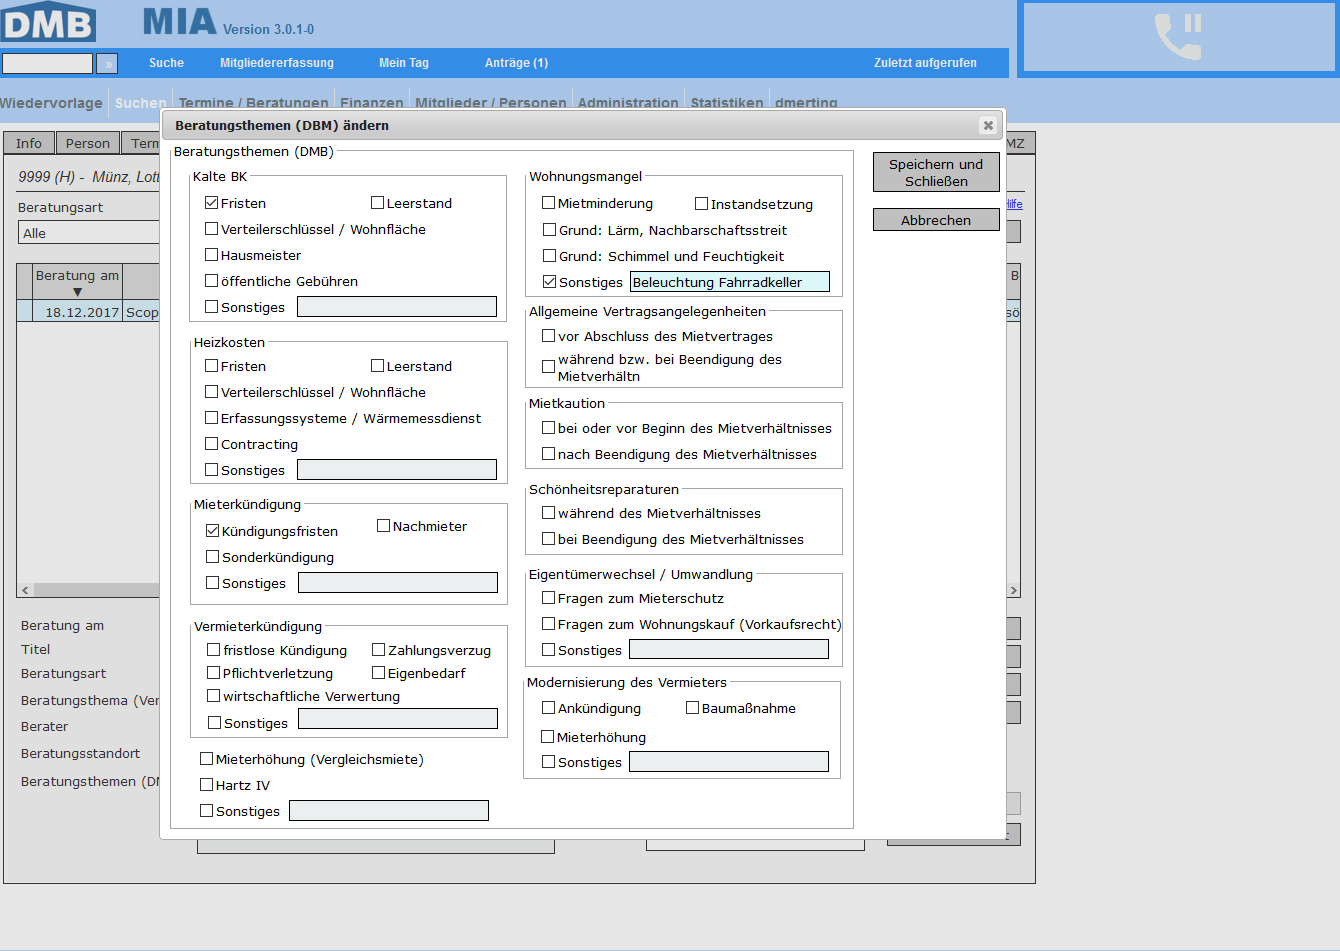Check Fragen zum Mieterschutz

548,597
